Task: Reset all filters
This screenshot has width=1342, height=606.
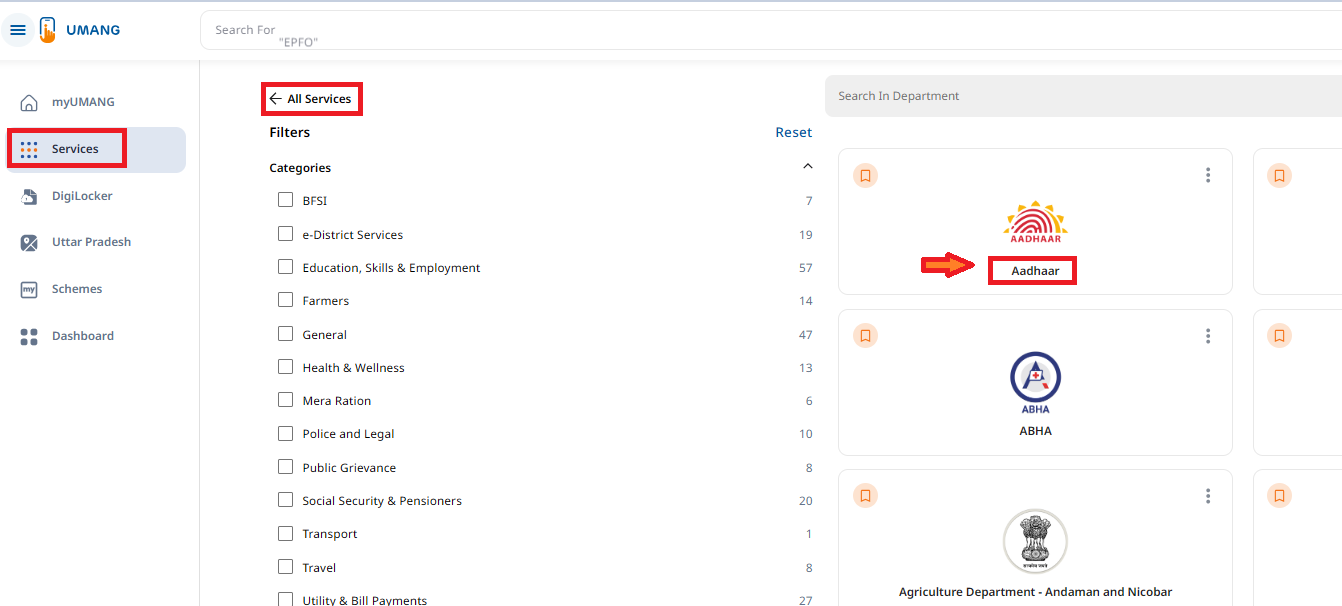Action: [x=793, y=132]
